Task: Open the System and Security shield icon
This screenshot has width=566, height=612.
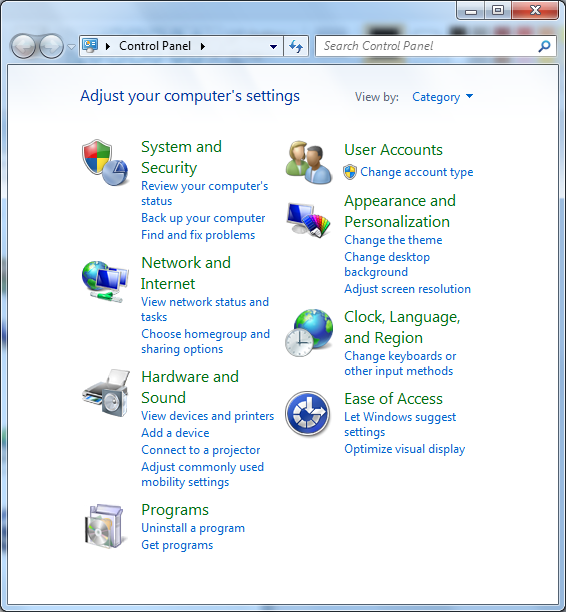Action: (x=105, y=162)
